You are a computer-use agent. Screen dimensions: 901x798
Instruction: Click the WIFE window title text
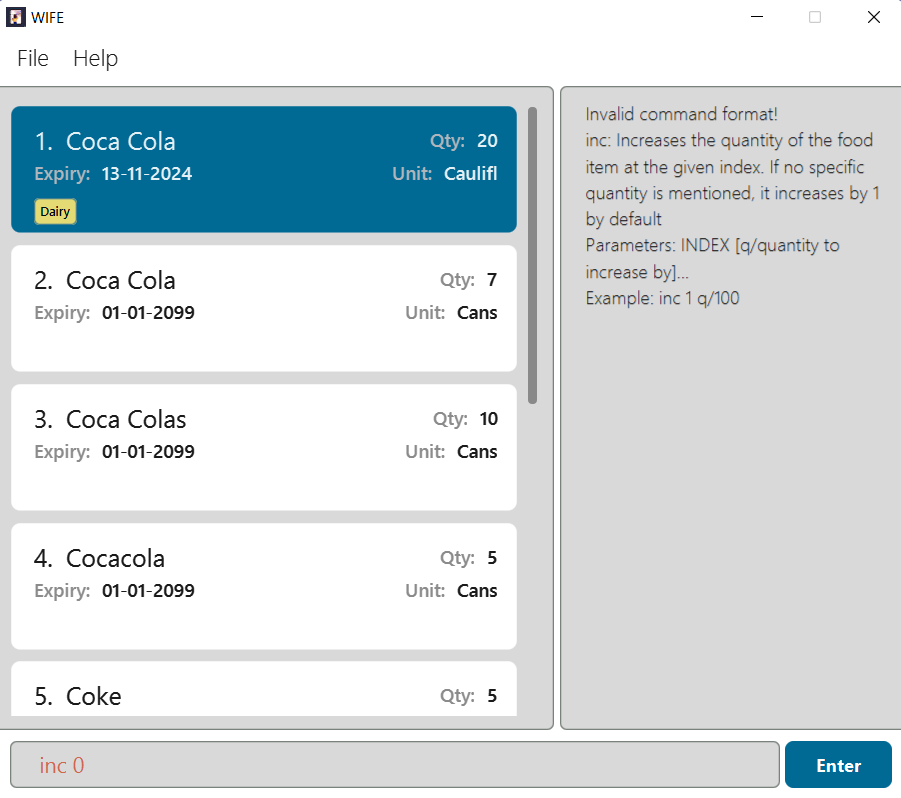point(48,18)
